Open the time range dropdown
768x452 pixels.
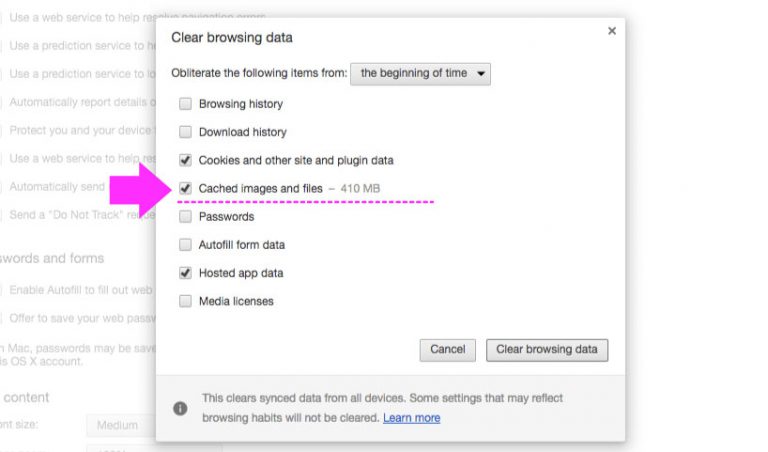(420, 73)
